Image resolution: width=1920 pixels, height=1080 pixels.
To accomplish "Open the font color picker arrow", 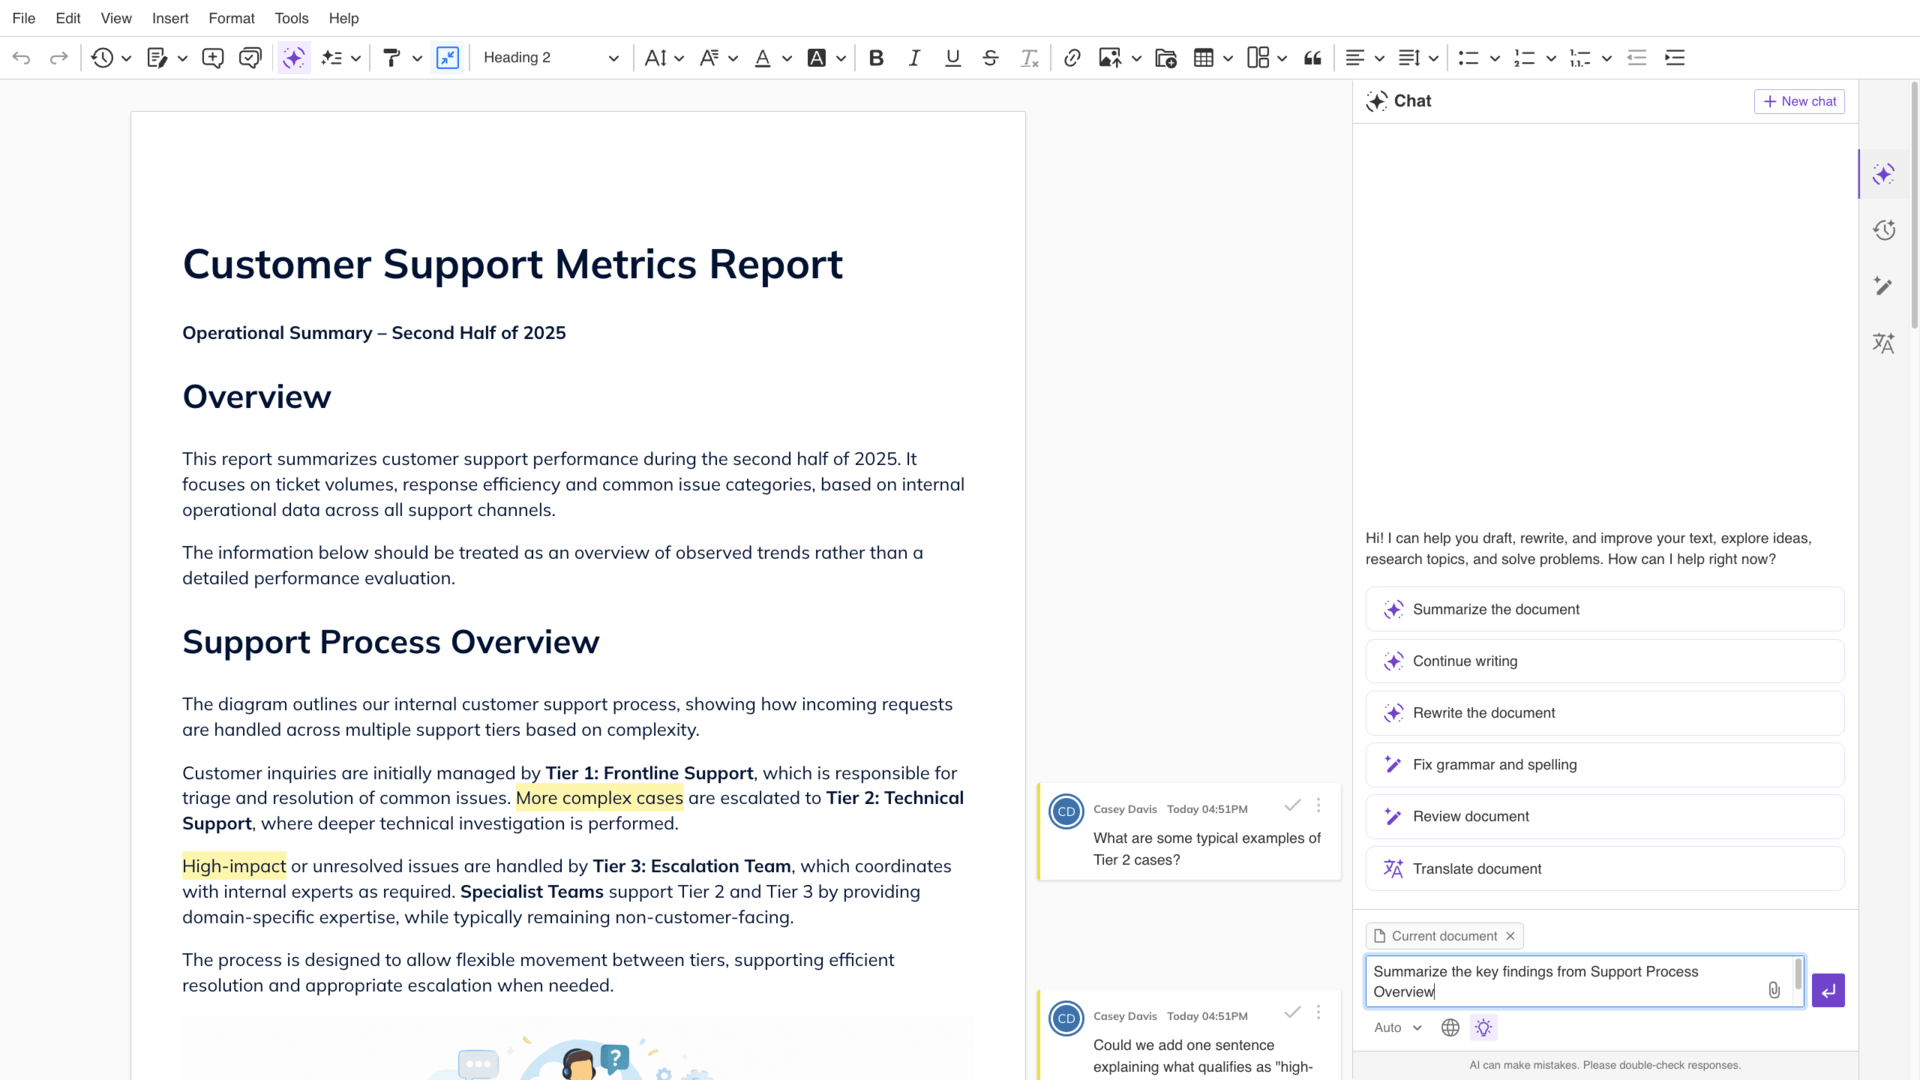I will [787, 58].
